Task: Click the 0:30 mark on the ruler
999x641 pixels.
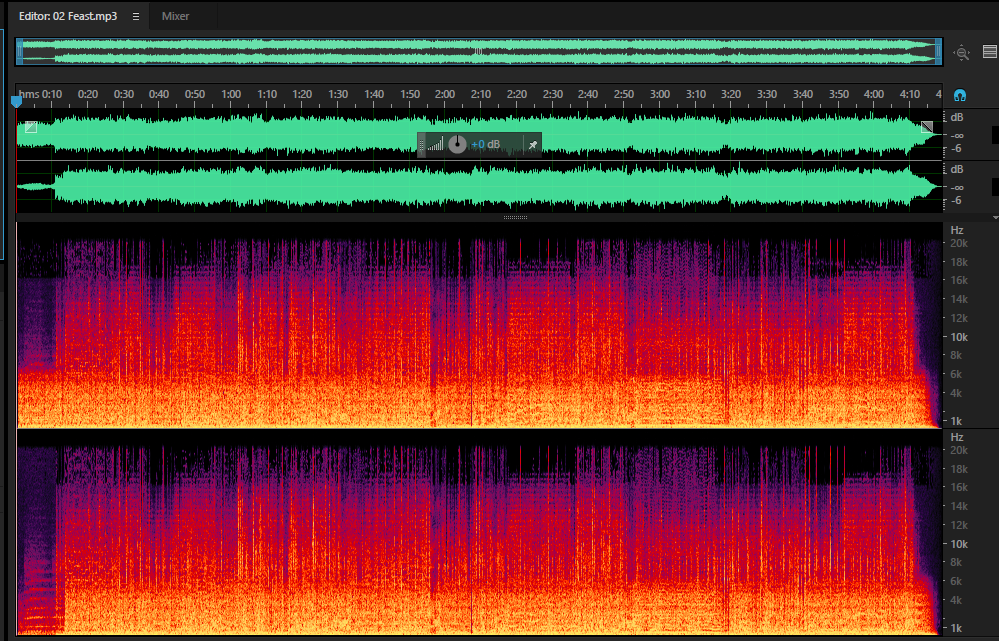Action: coord(124,94)
